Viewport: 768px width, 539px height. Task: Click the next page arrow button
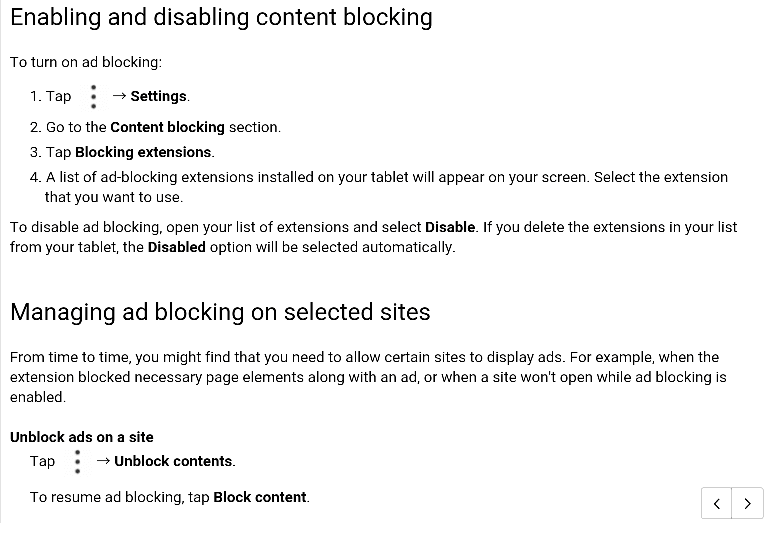(x=747, y=503)
